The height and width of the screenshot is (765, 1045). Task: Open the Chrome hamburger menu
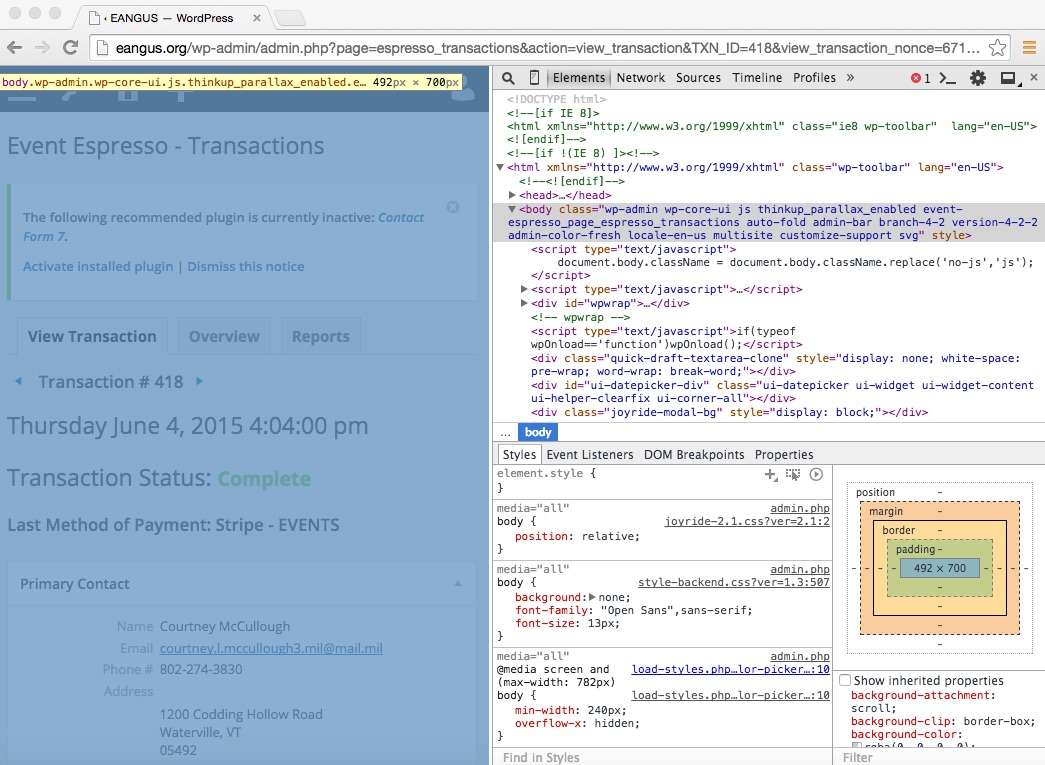(1029, 47)
